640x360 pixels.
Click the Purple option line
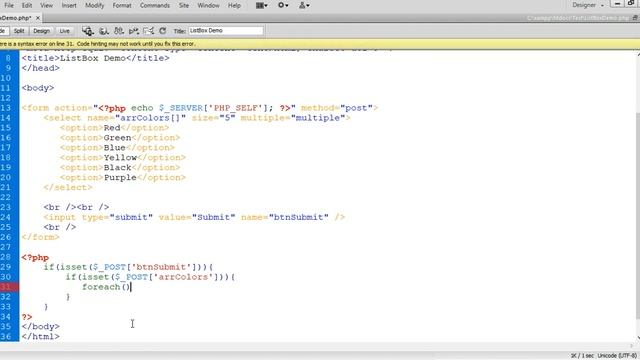(x=123, y=178)
